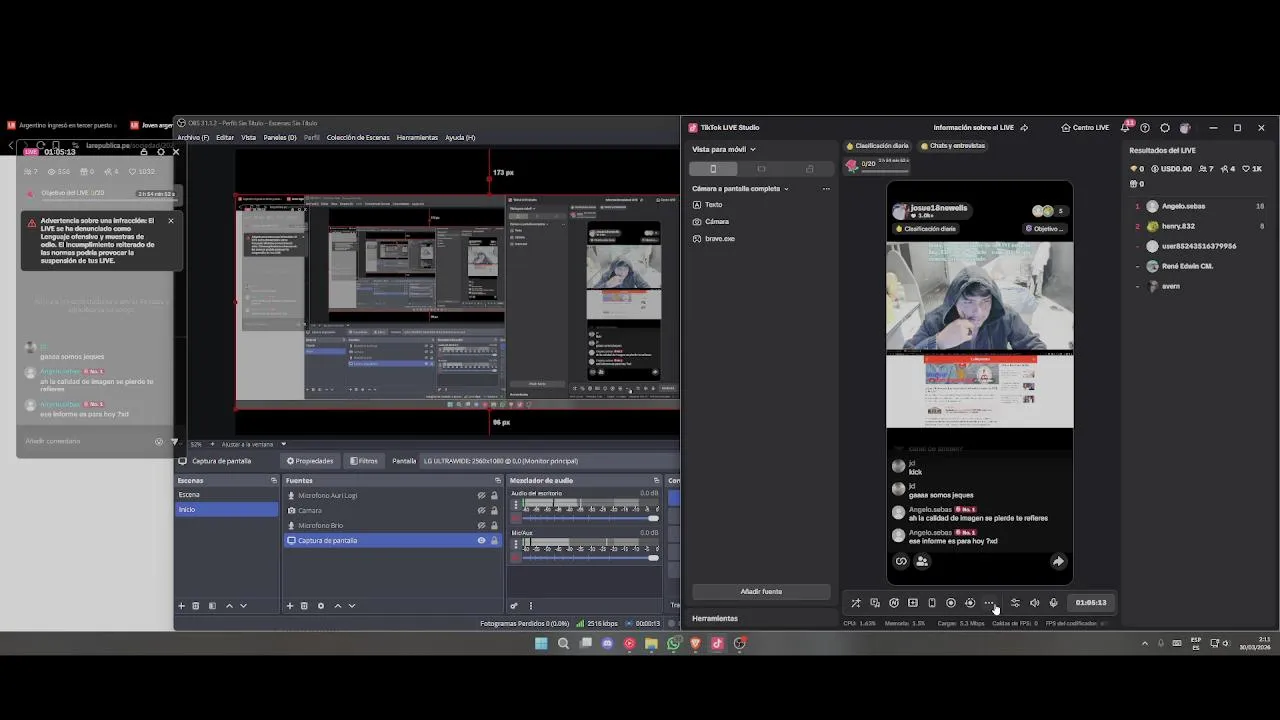Screen dimensions: 1280x720
Task: Click the add guests people icon in preview
Action: [922, 561]
